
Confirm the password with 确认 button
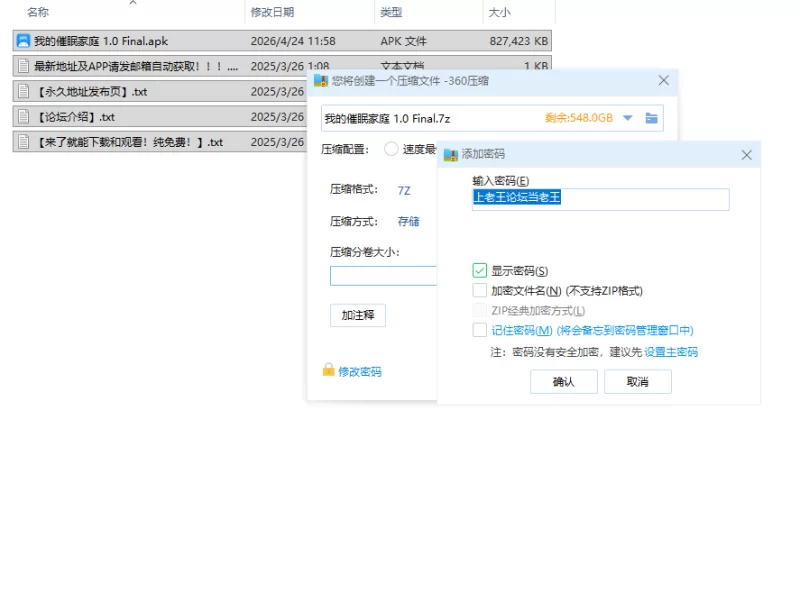[564, 381]
